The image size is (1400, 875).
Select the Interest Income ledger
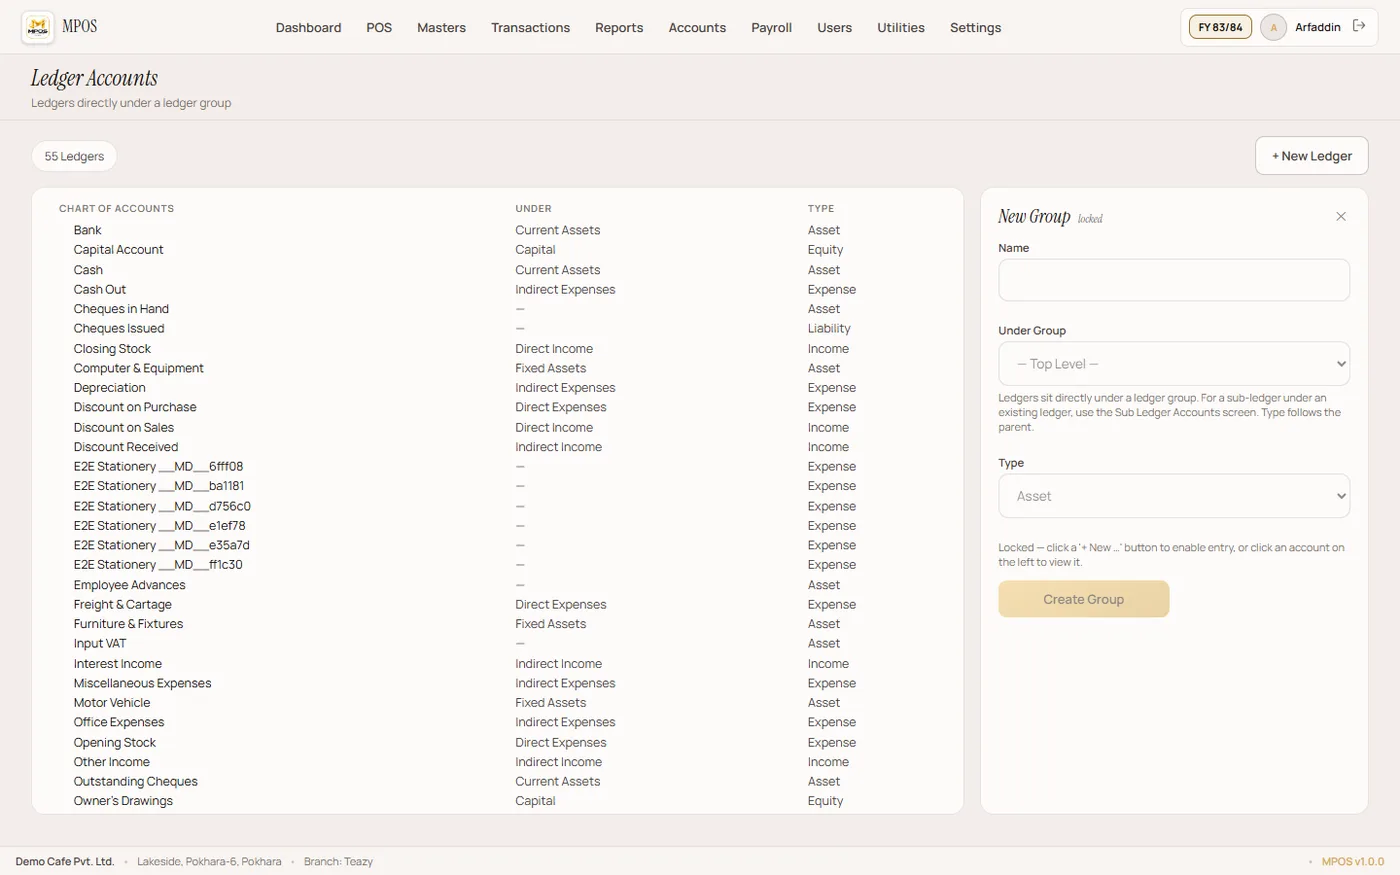pyautogui.click(x=497, y=663)
